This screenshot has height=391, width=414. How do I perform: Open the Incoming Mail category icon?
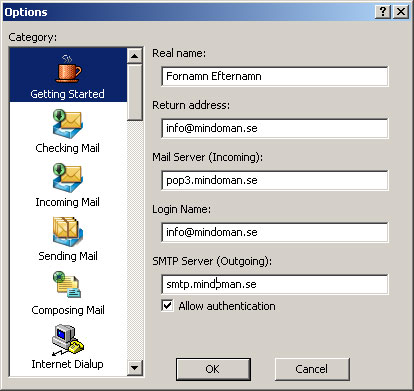pyautogui.click(x=67, y=178)
